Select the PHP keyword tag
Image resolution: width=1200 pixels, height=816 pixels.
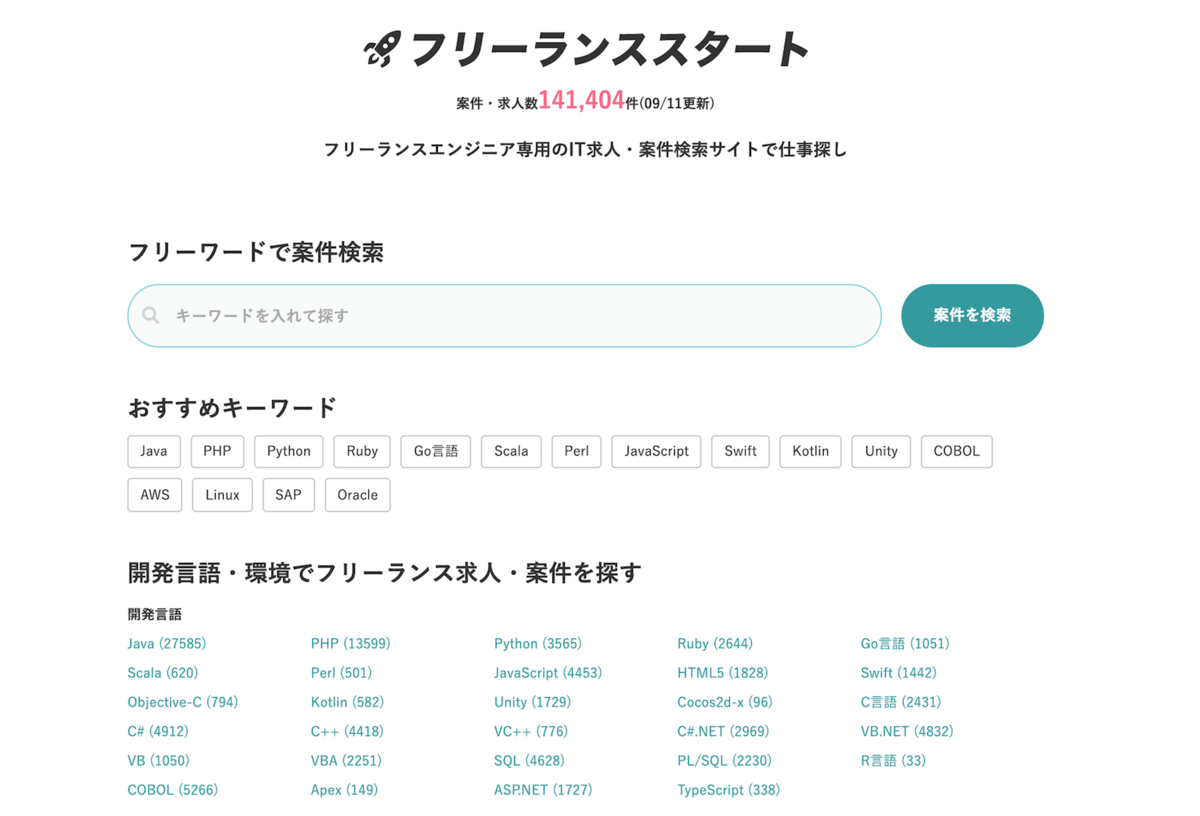pyautogui.click(x=217, y=451)
